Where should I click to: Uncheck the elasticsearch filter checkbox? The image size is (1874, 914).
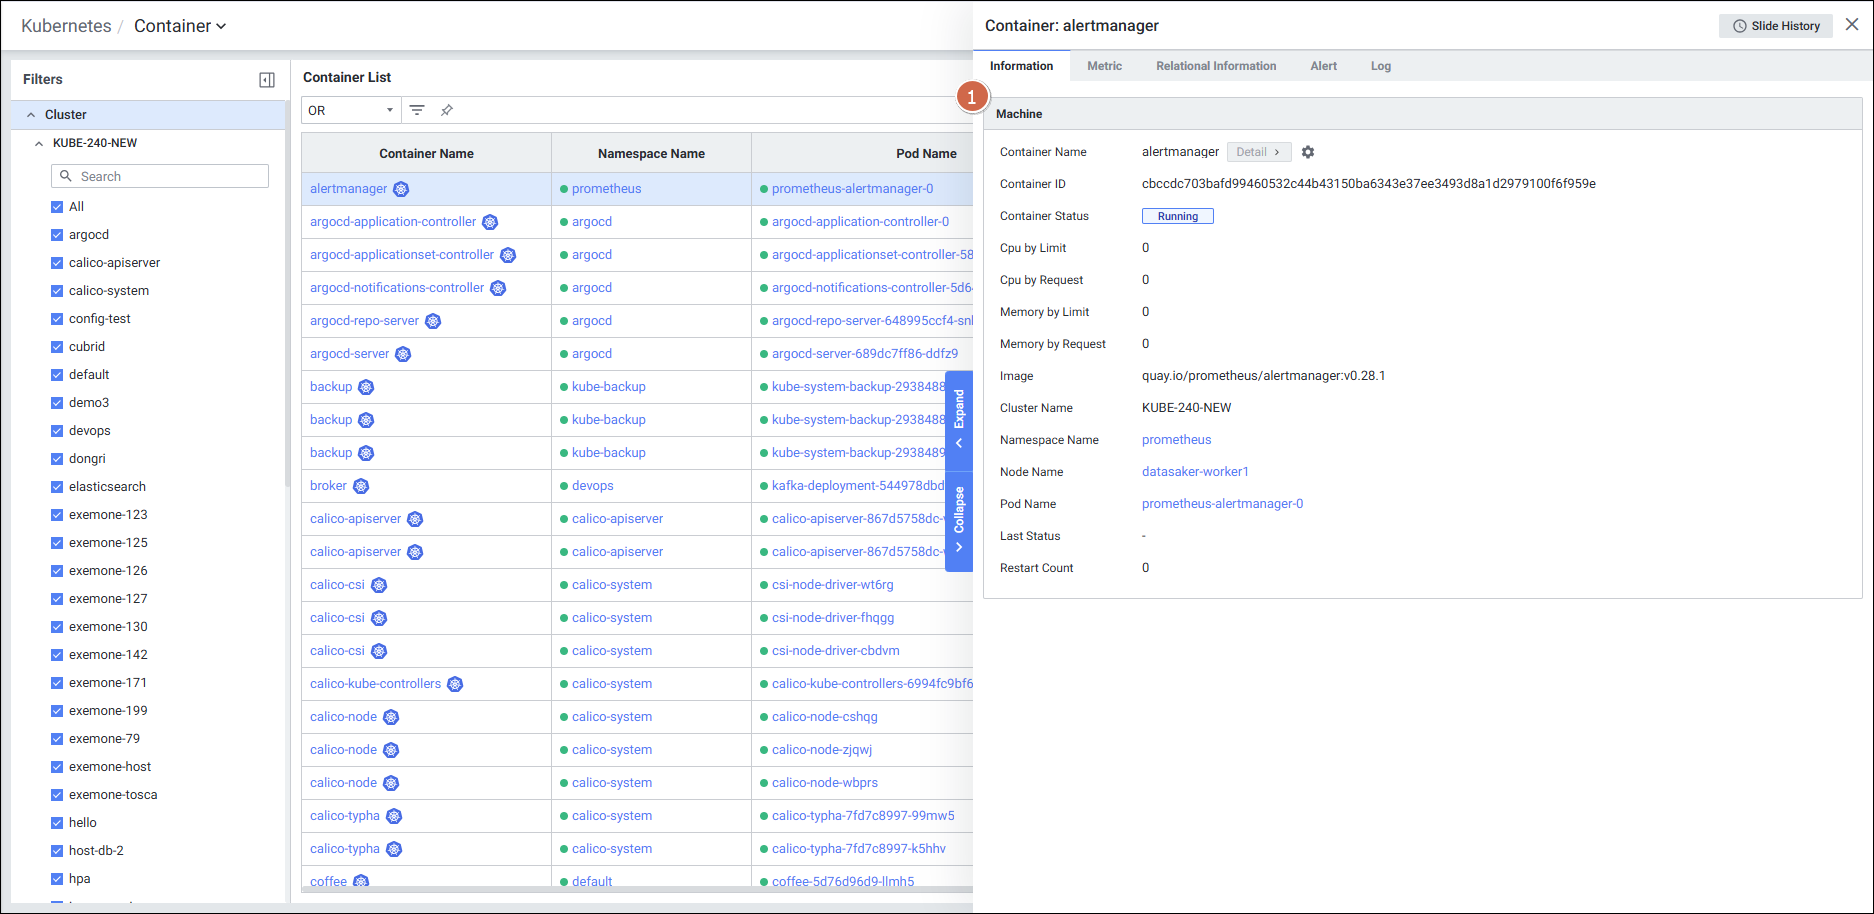(x=57, y=487)
